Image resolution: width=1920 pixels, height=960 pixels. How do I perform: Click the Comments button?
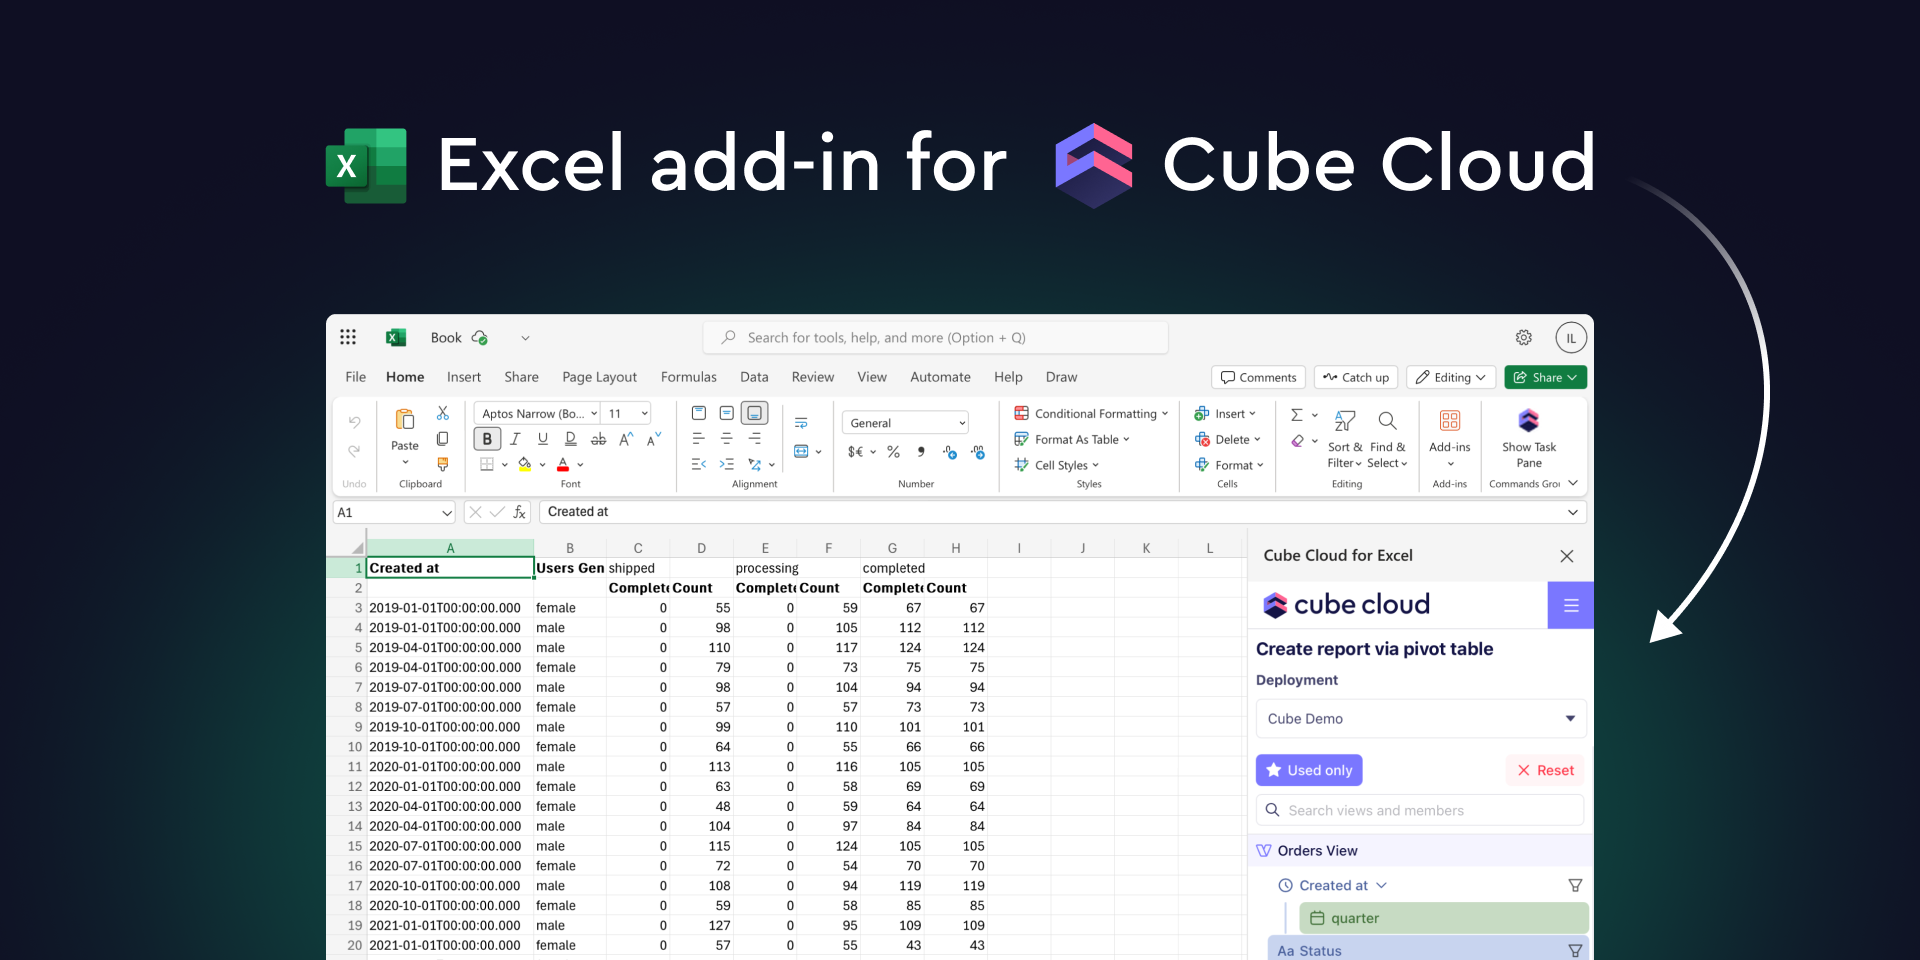click(1258, 377)
